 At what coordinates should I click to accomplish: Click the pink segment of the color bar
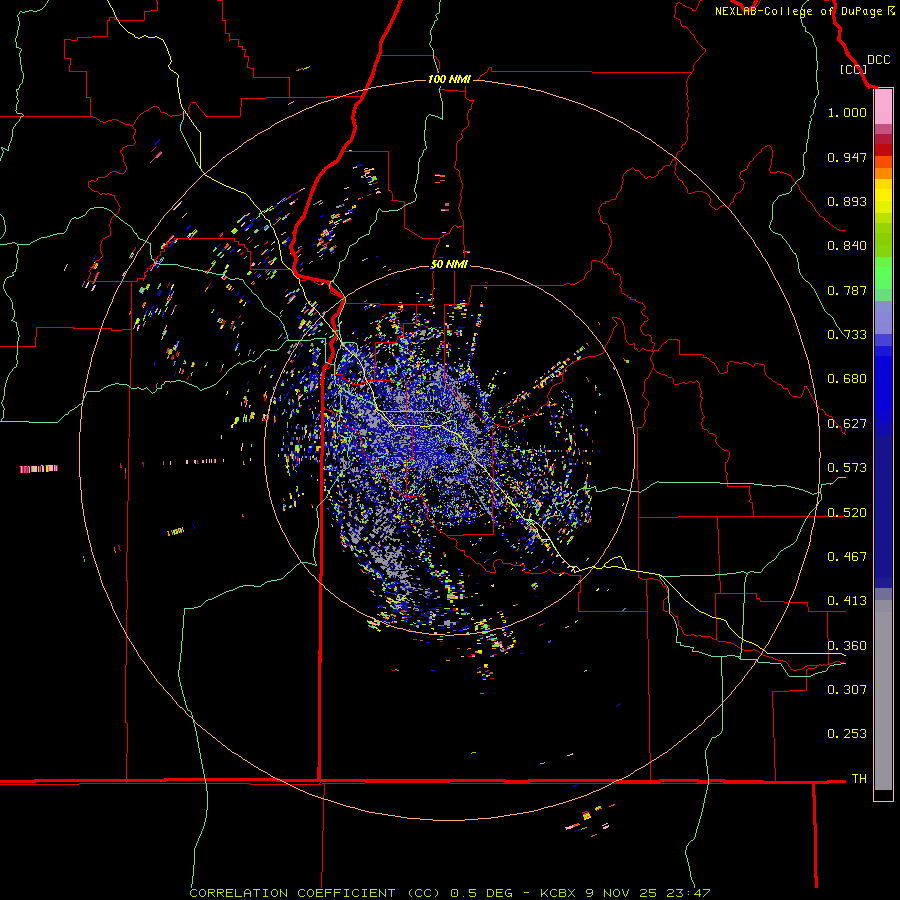click(x=883, y=107)
